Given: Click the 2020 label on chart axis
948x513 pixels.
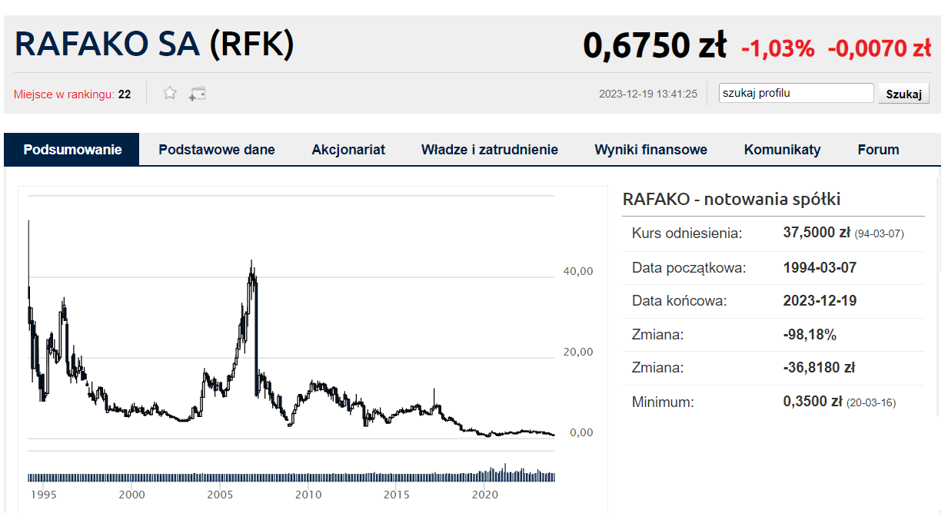Looking at the screenshot, I should coord(485,495).
